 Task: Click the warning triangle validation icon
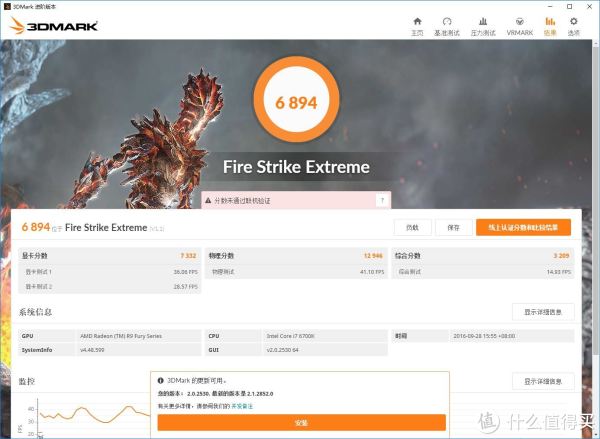point(208,201)
